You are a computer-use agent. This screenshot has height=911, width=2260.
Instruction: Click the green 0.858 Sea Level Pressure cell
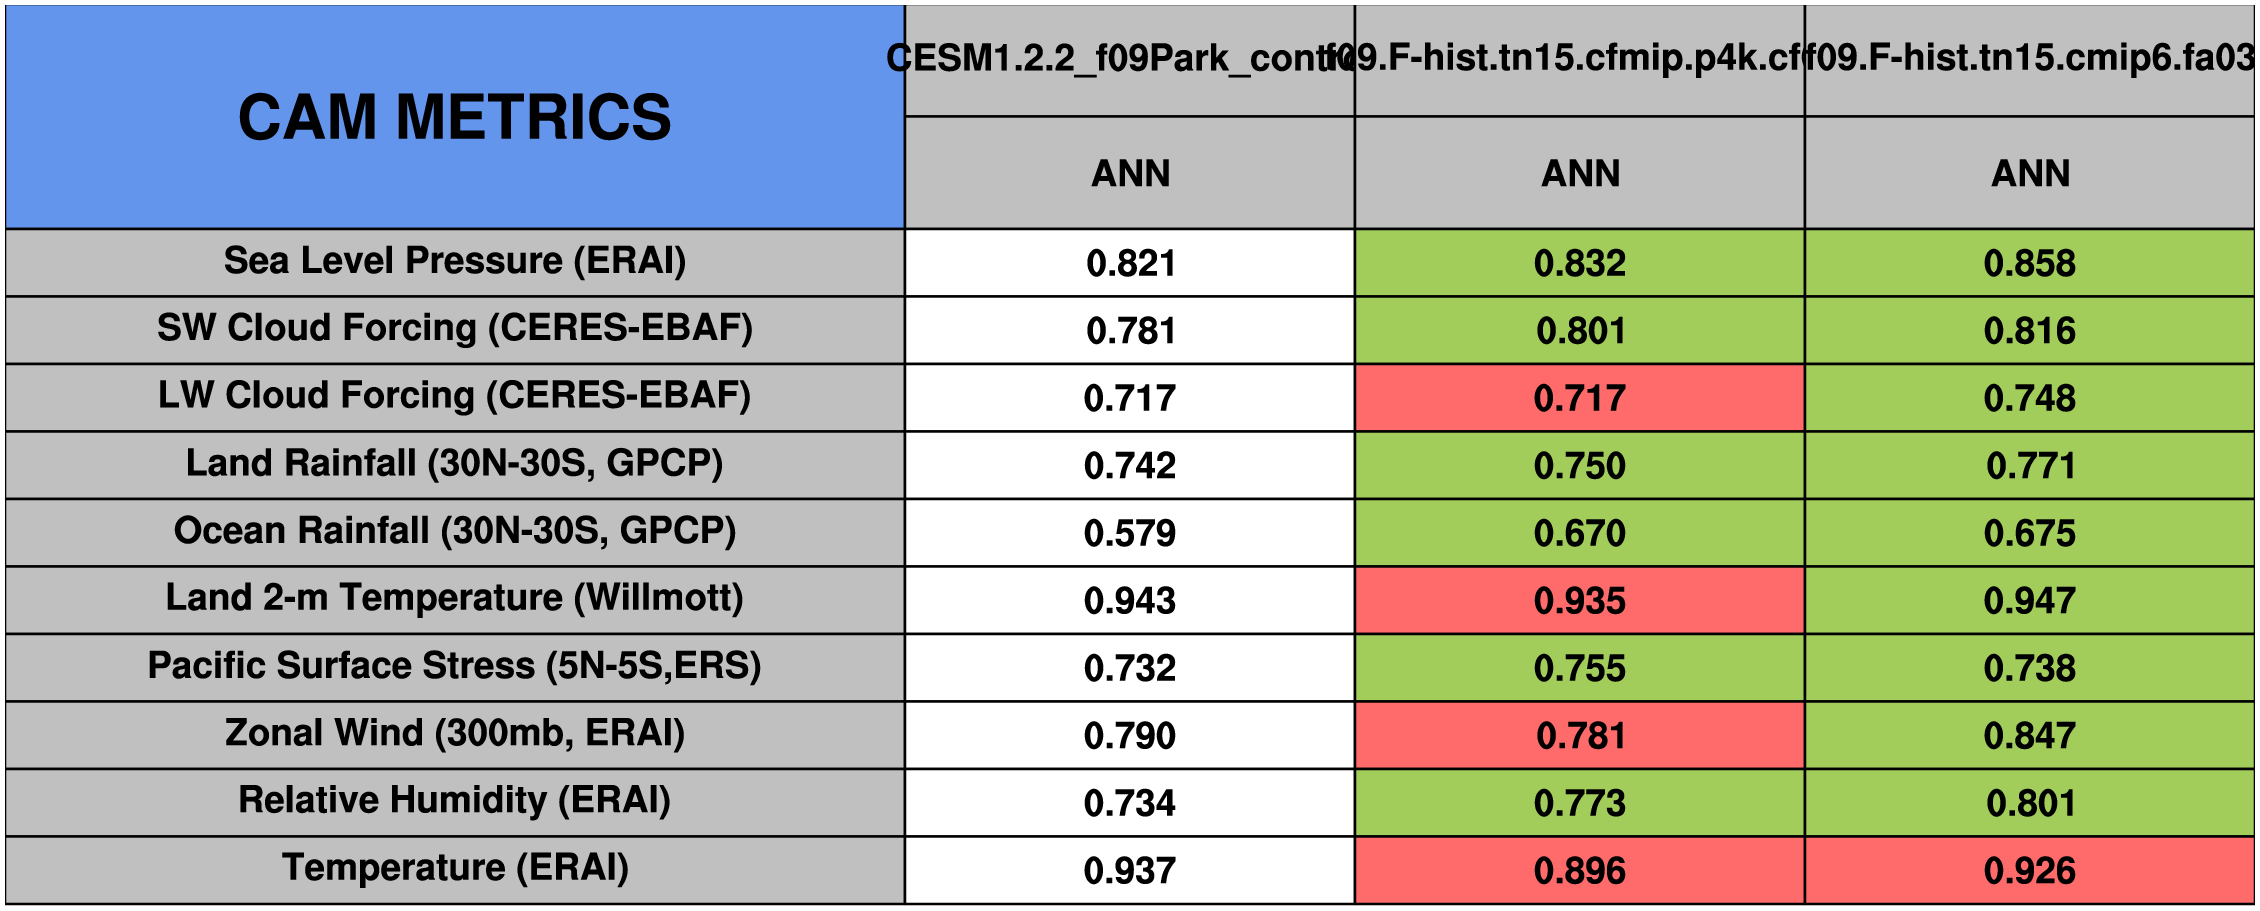2029,263
